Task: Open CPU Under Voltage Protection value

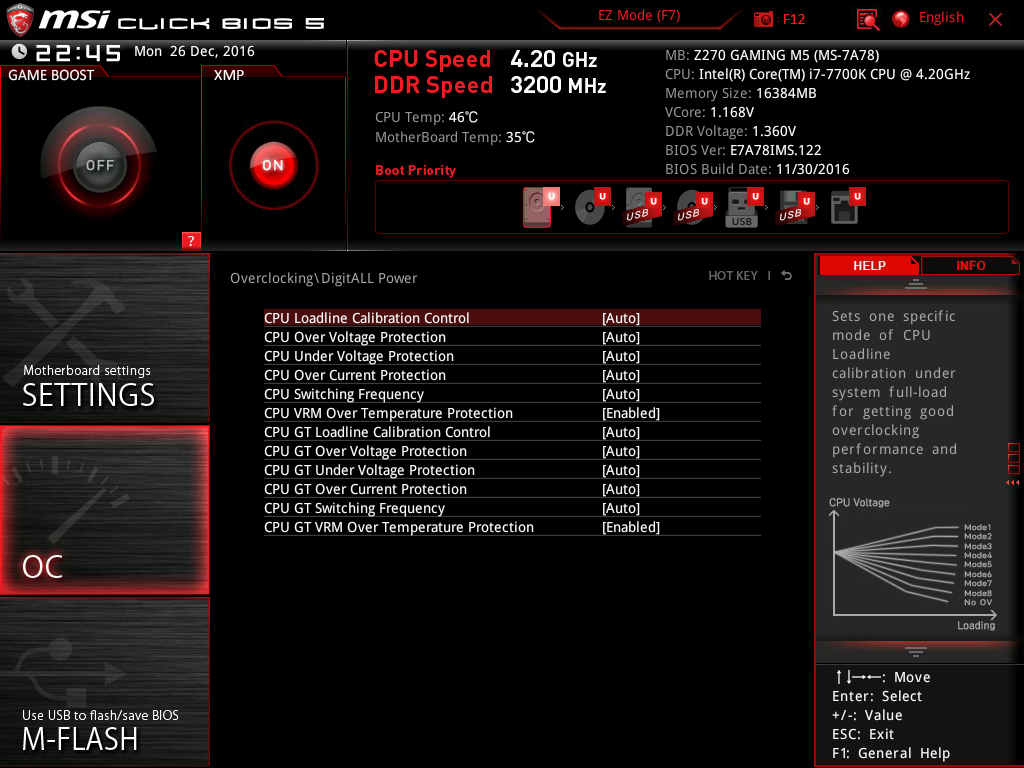Action: (620, 356)
